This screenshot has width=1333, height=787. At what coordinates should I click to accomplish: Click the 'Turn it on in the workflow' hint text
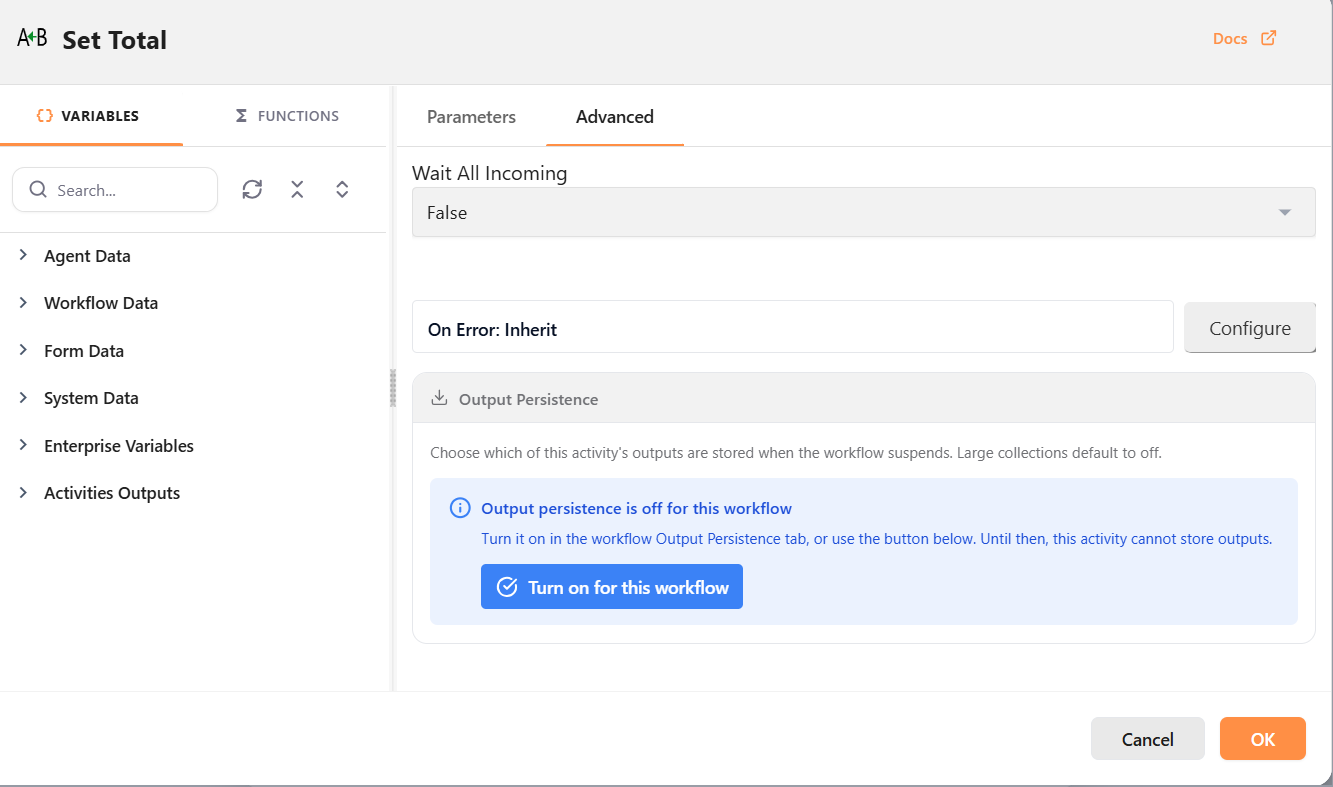[x=876, y=538]
